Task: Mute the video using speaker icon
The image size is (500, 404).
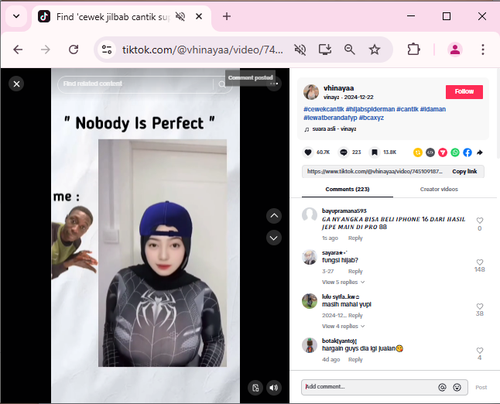Action: 274,388
